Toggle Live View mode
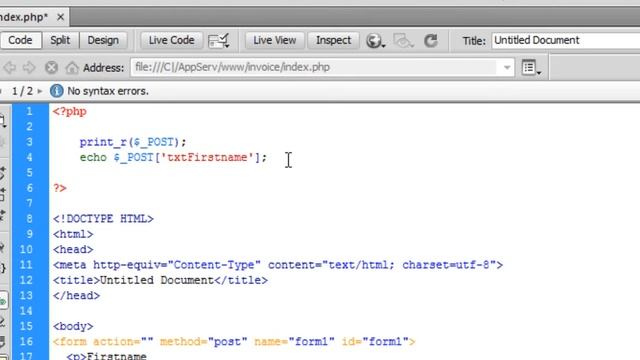 pos(275,40)
